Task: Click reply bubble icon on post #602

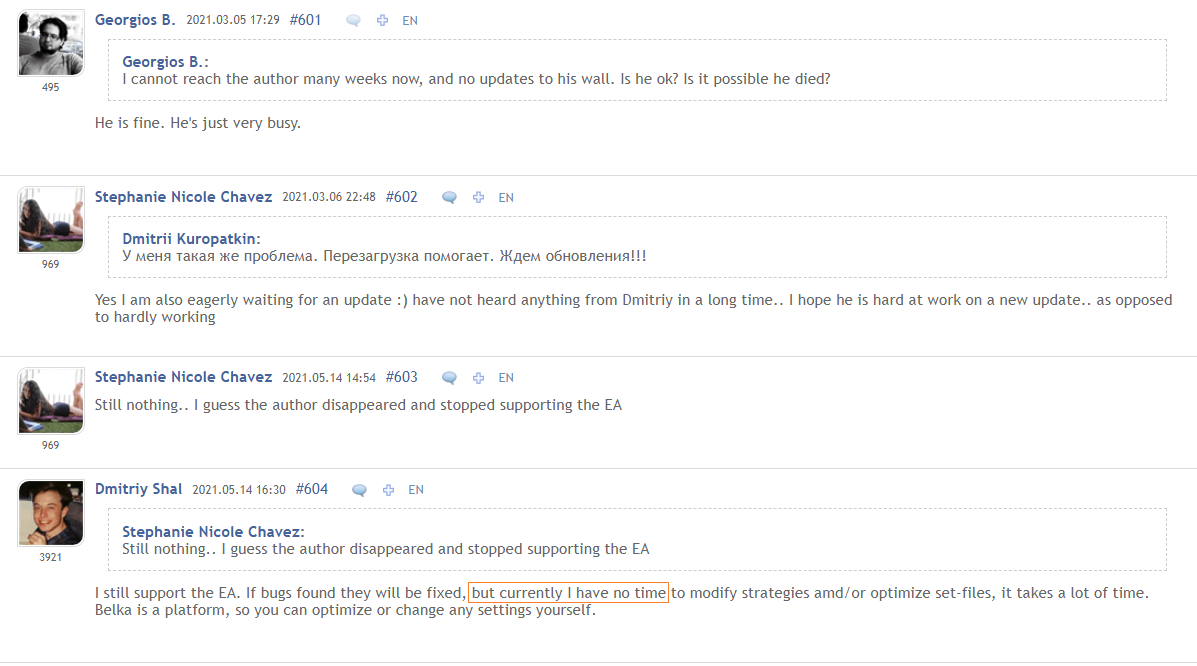Action: (450, 198)
